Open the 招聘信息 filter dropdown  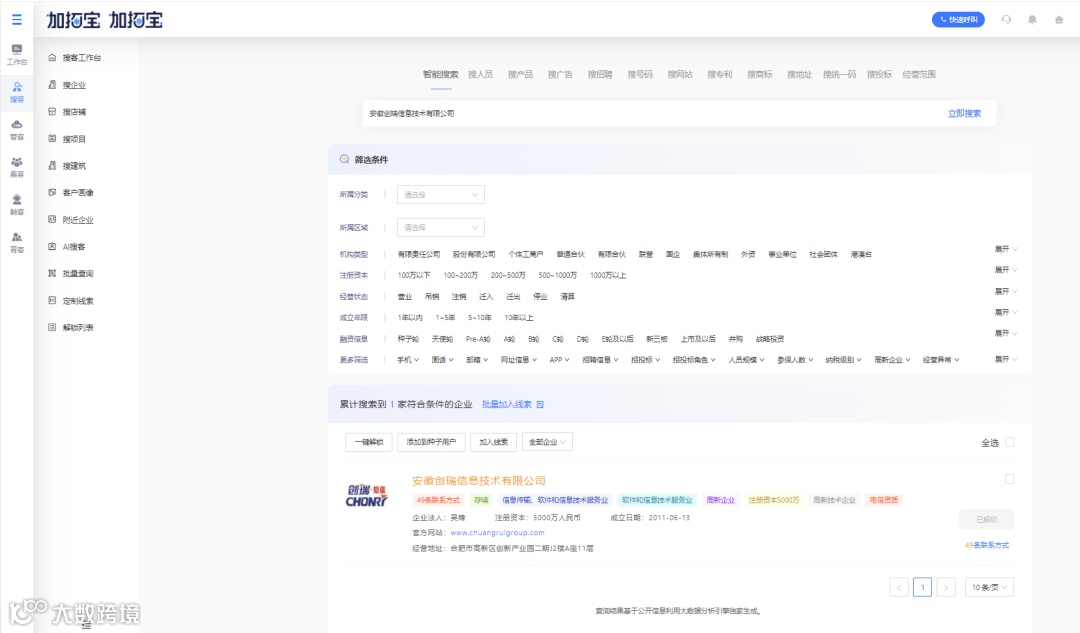(x=600, y=360)
